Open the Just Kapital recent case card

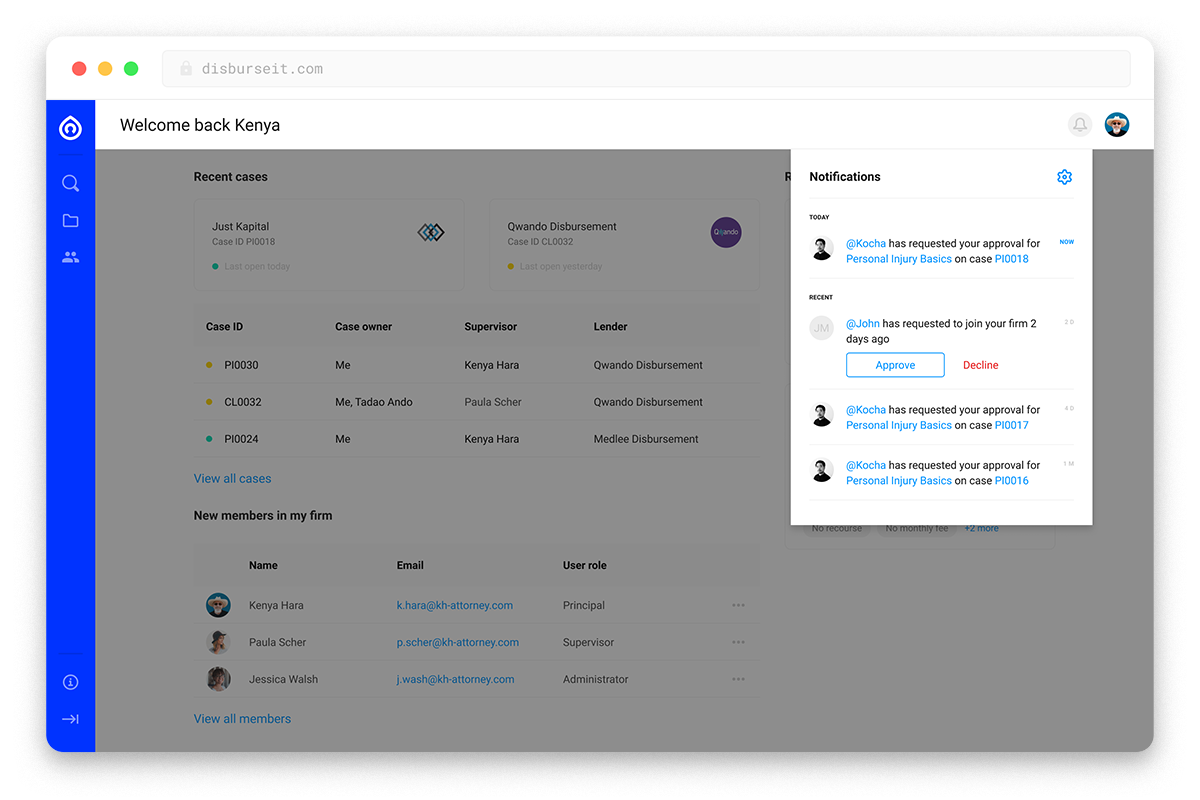point(328,244)
